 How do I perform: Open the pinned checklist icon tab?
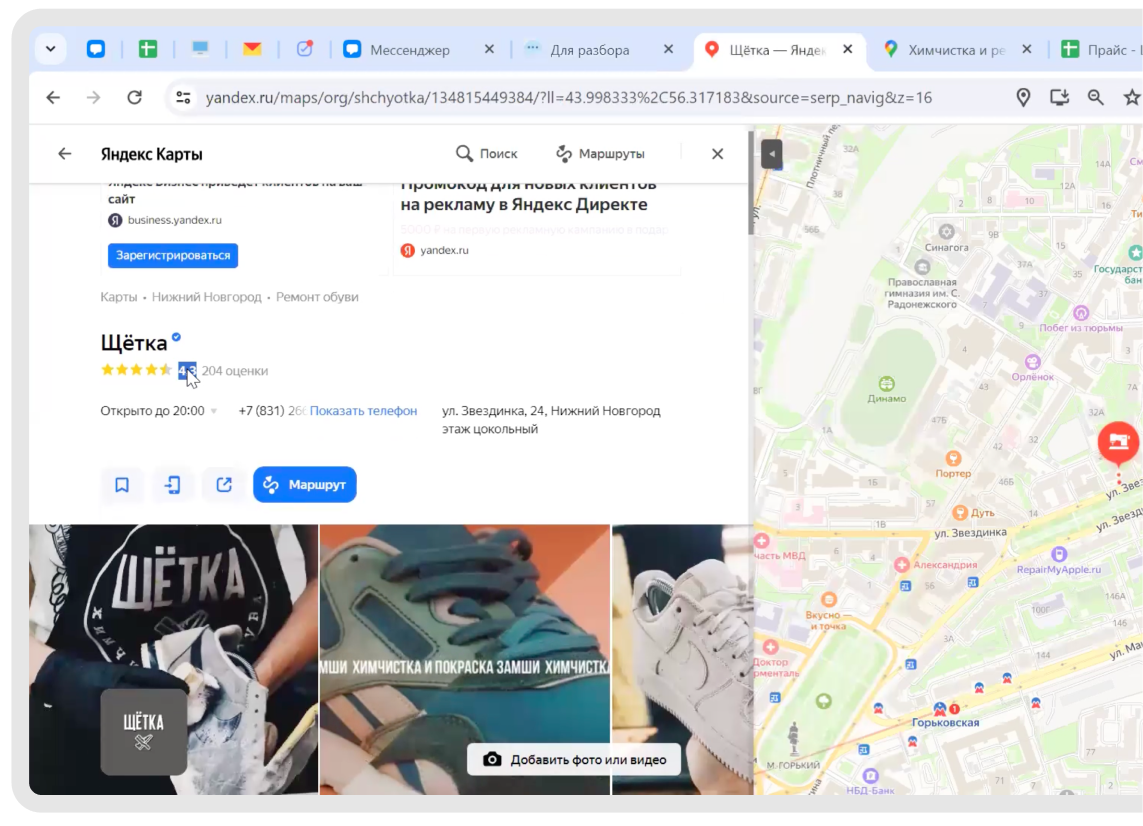(x=304, y=50)
